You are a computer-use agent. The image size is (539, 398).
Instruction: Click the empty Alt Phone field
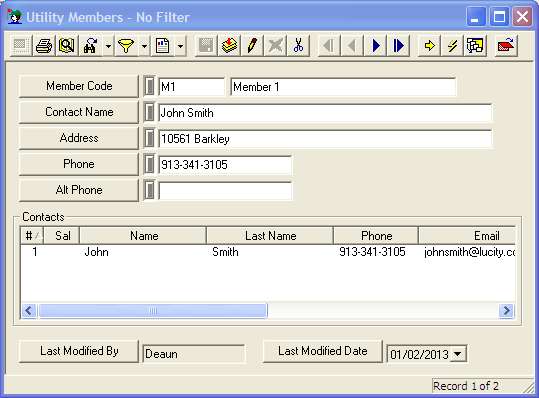(225, 191)
